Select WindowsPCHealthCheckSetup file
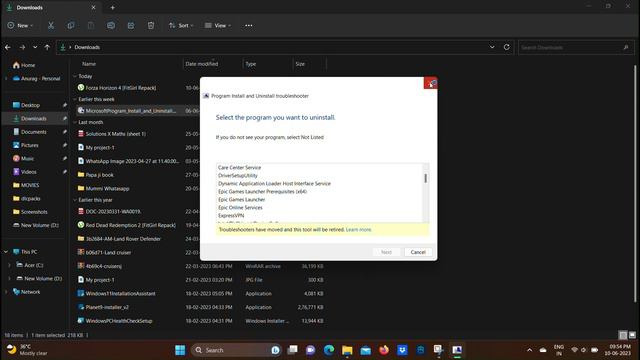 119,321
